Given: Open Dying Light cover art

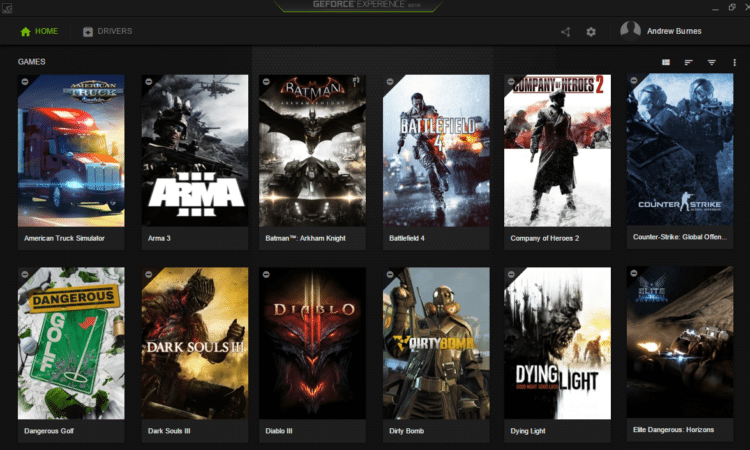Looking at the screenshot, I should [x=557, y=343].
